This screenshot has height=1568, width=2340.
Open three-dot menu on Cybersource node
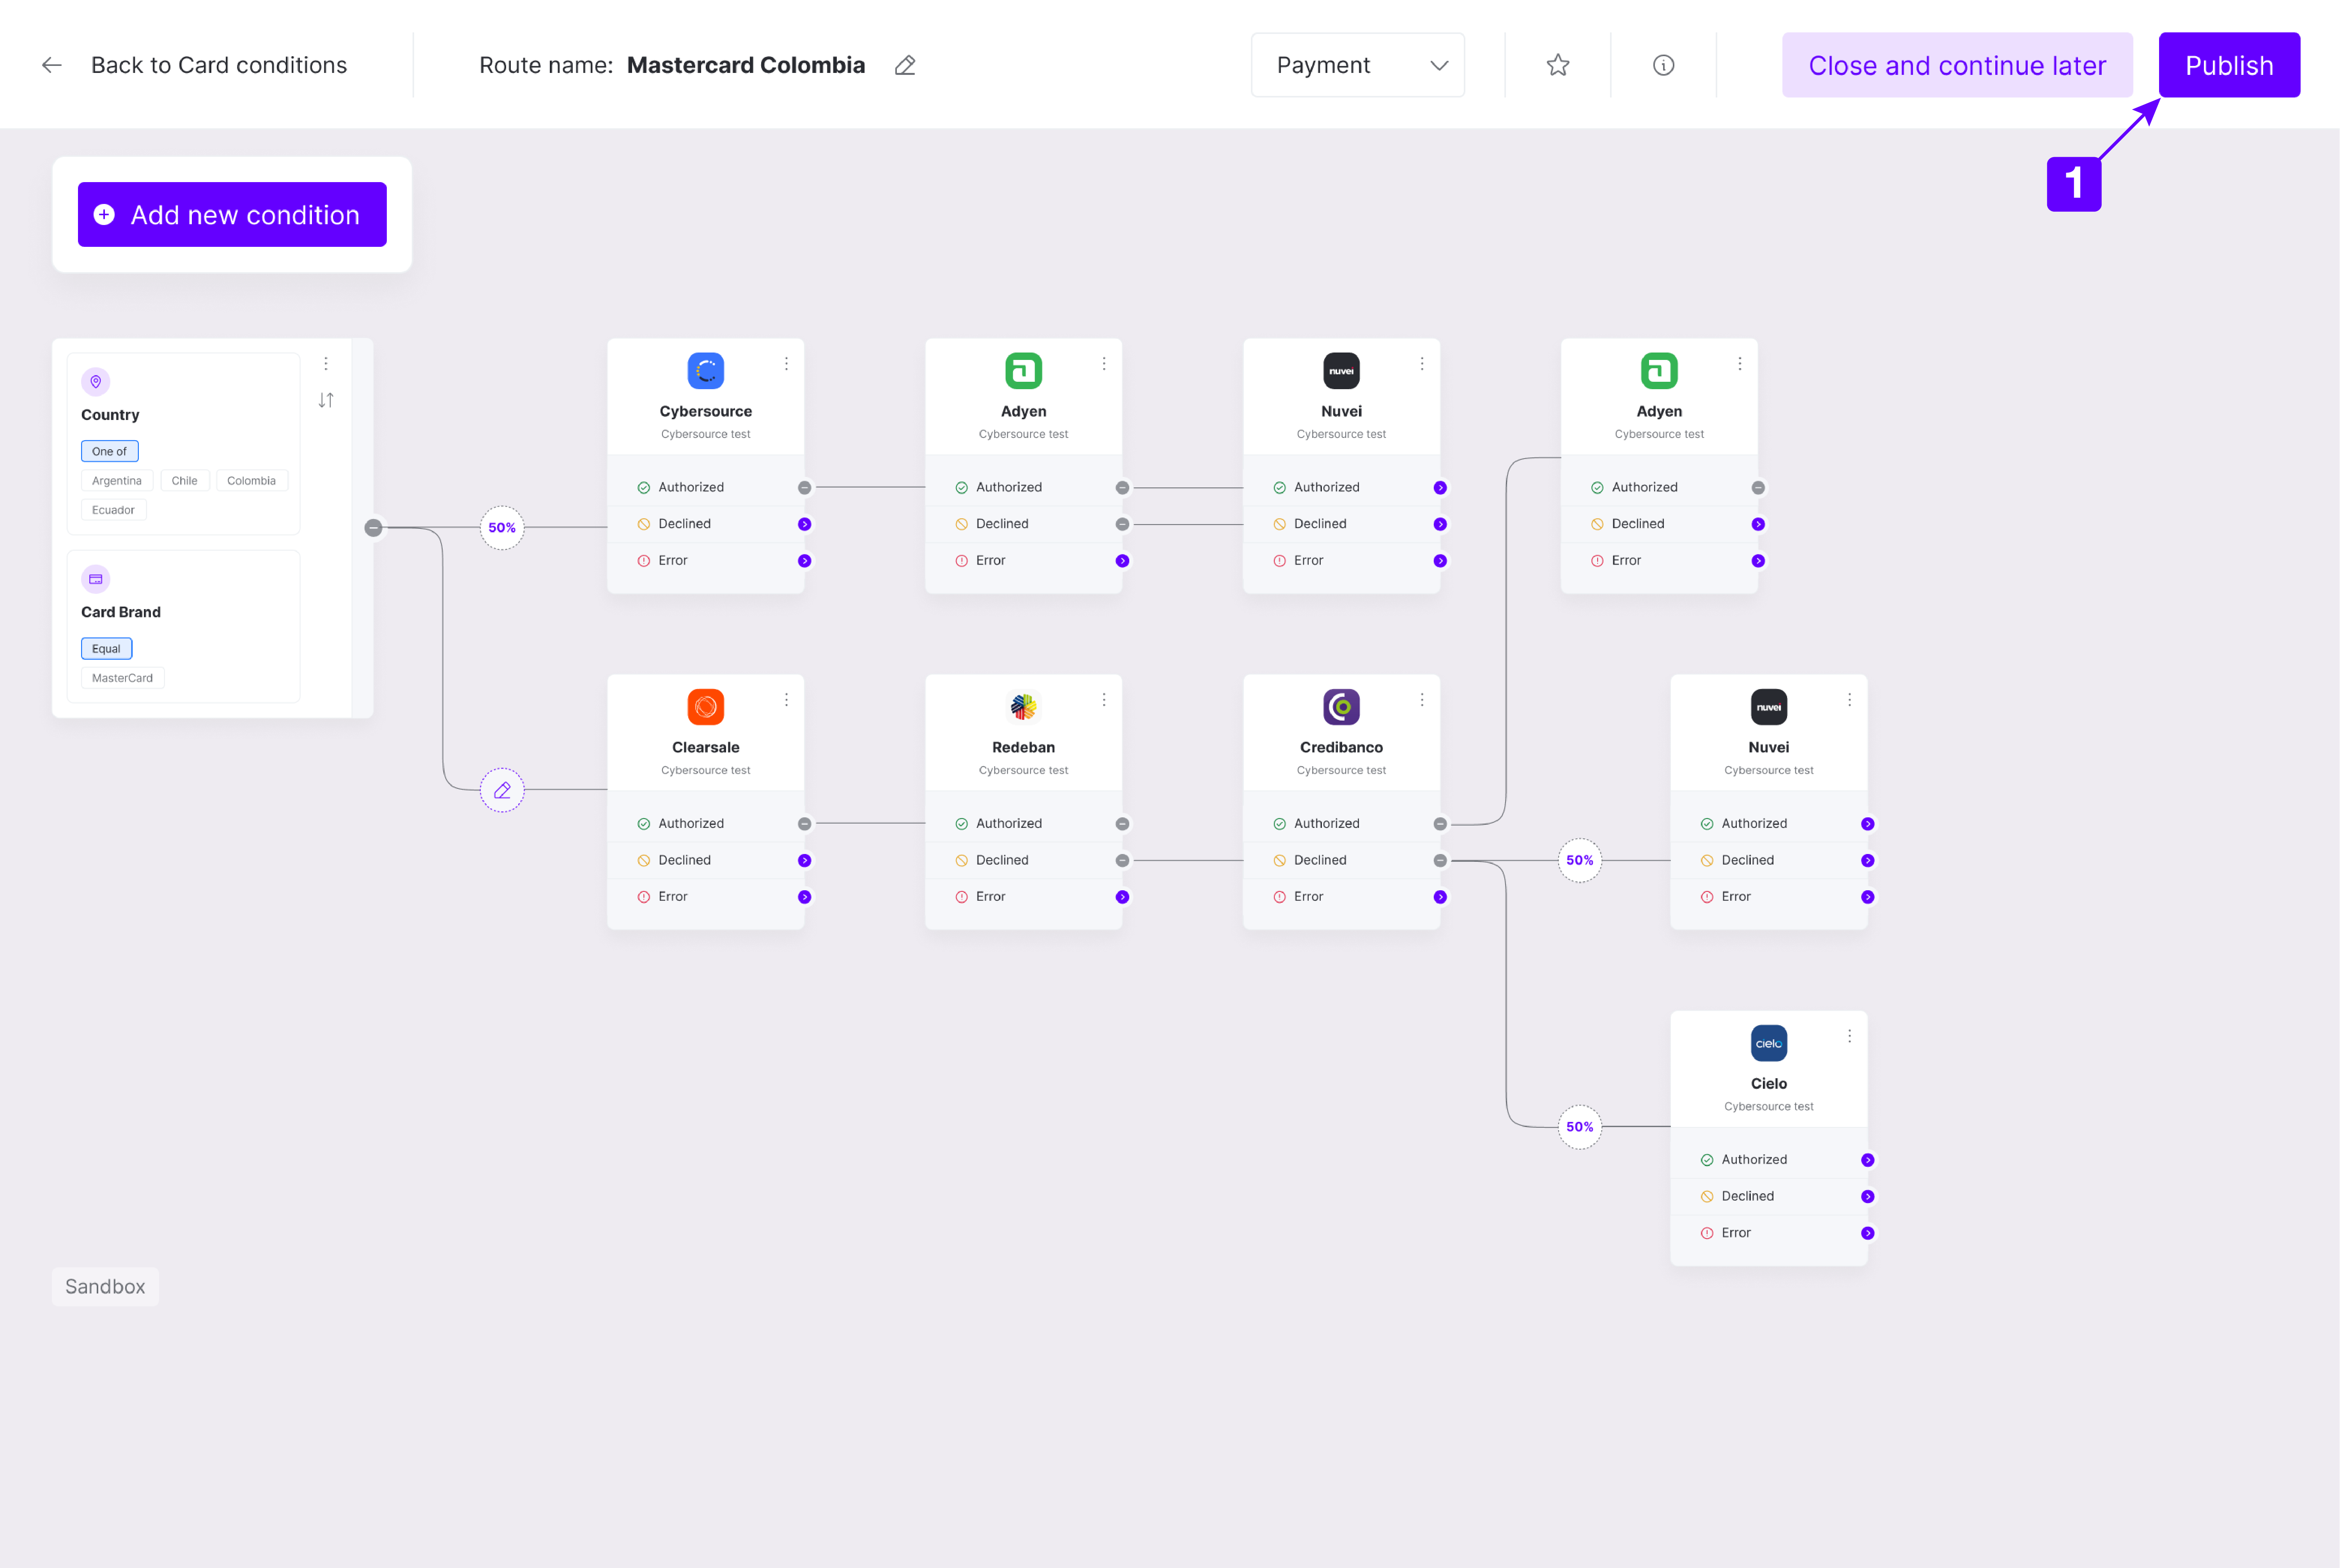click(786, 364)
